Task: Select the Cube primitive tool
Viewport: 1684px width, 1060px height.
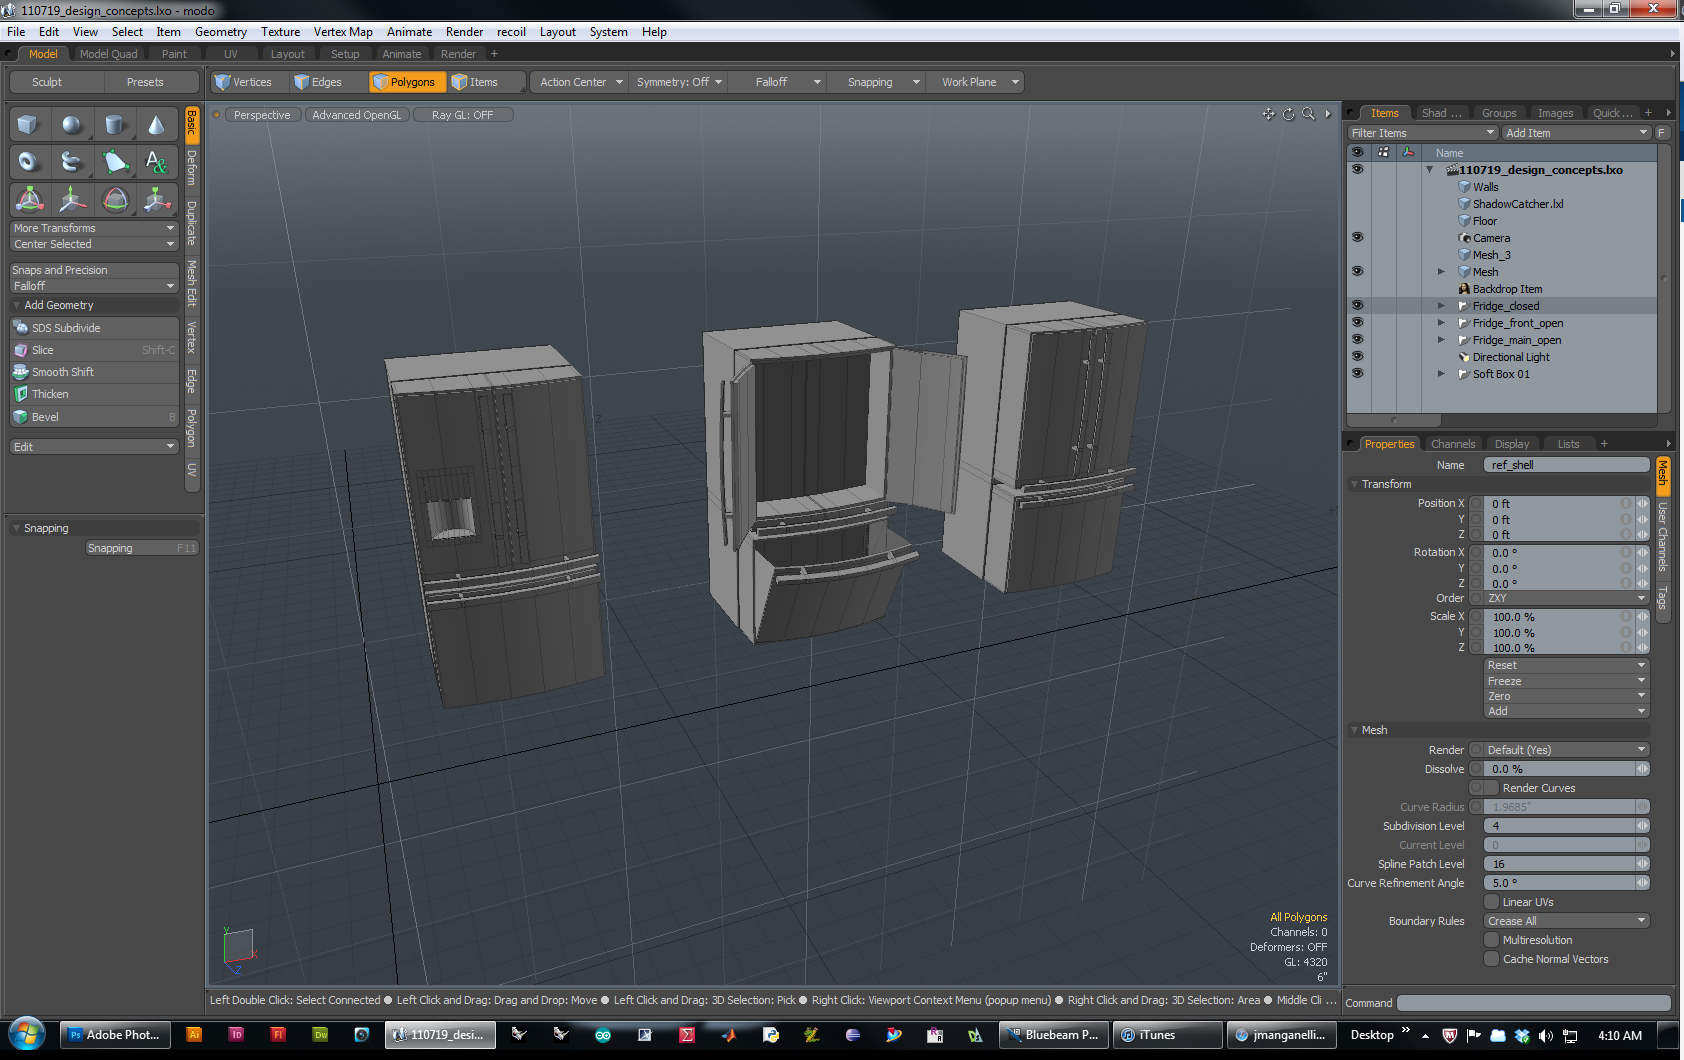Action: [x=28, y=125]
